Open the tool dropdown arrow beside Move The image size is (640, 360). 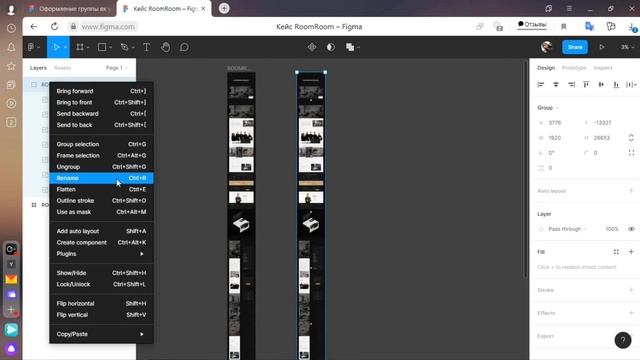tap(65, 48)
